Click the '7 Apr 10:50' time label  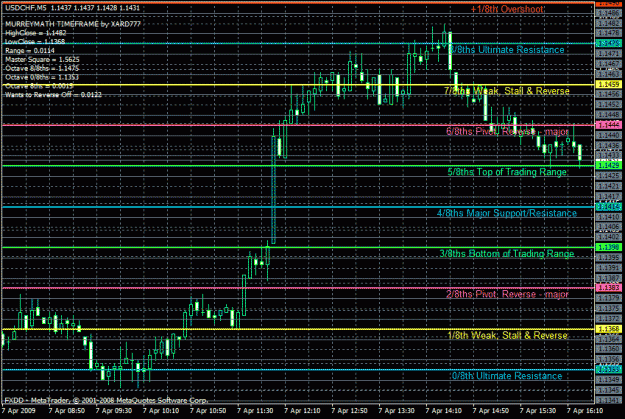tap(208, 411)
